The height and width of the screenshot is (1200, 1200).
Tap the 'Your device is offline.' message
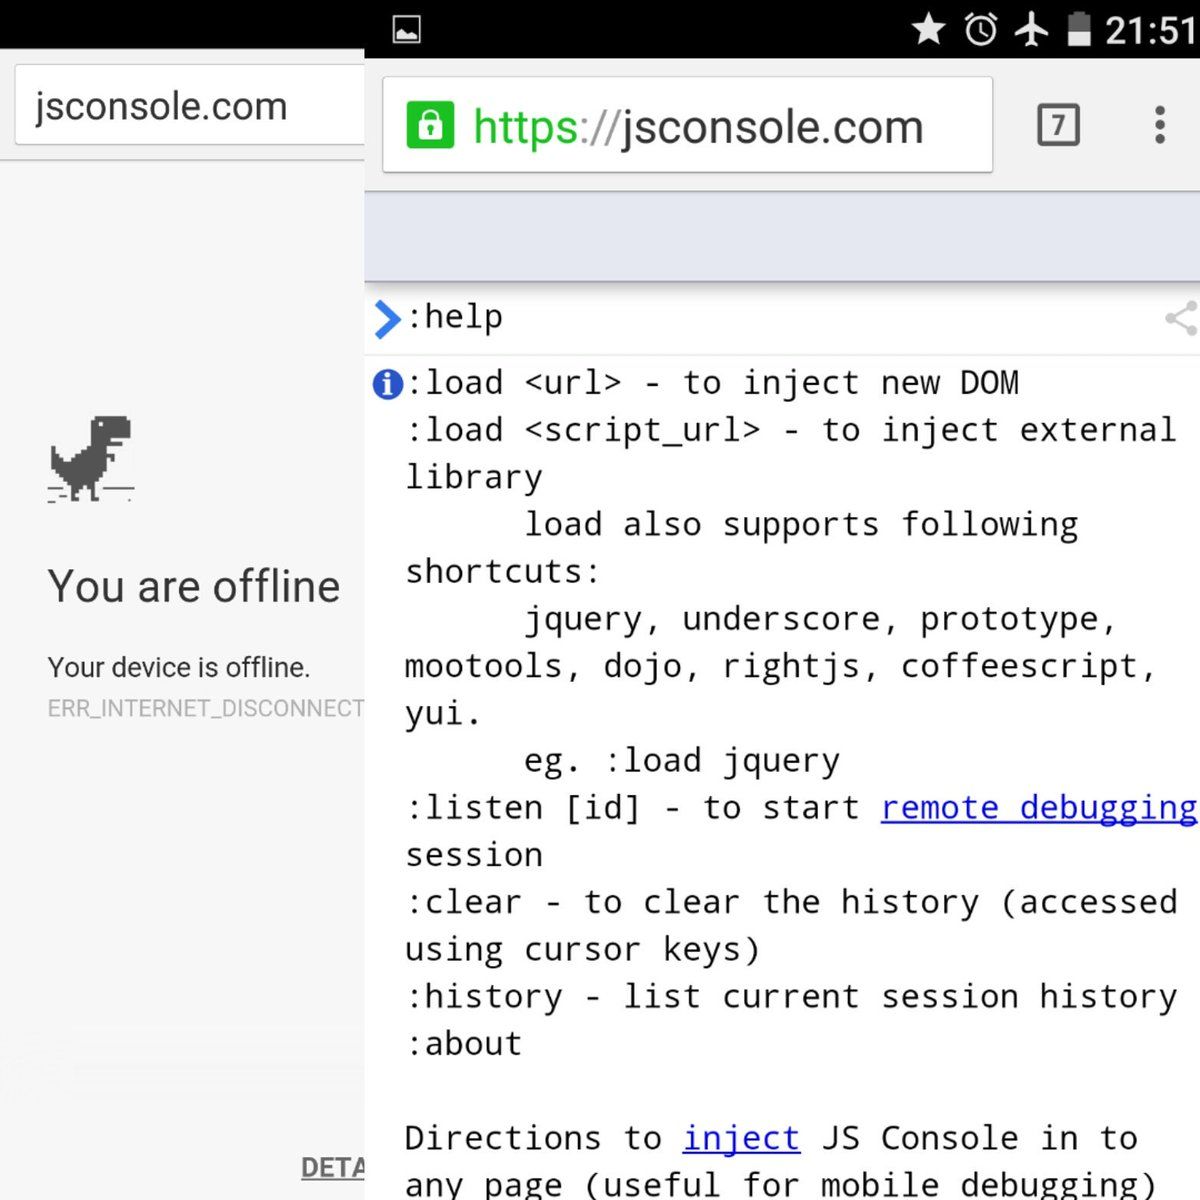click(179, 668)
